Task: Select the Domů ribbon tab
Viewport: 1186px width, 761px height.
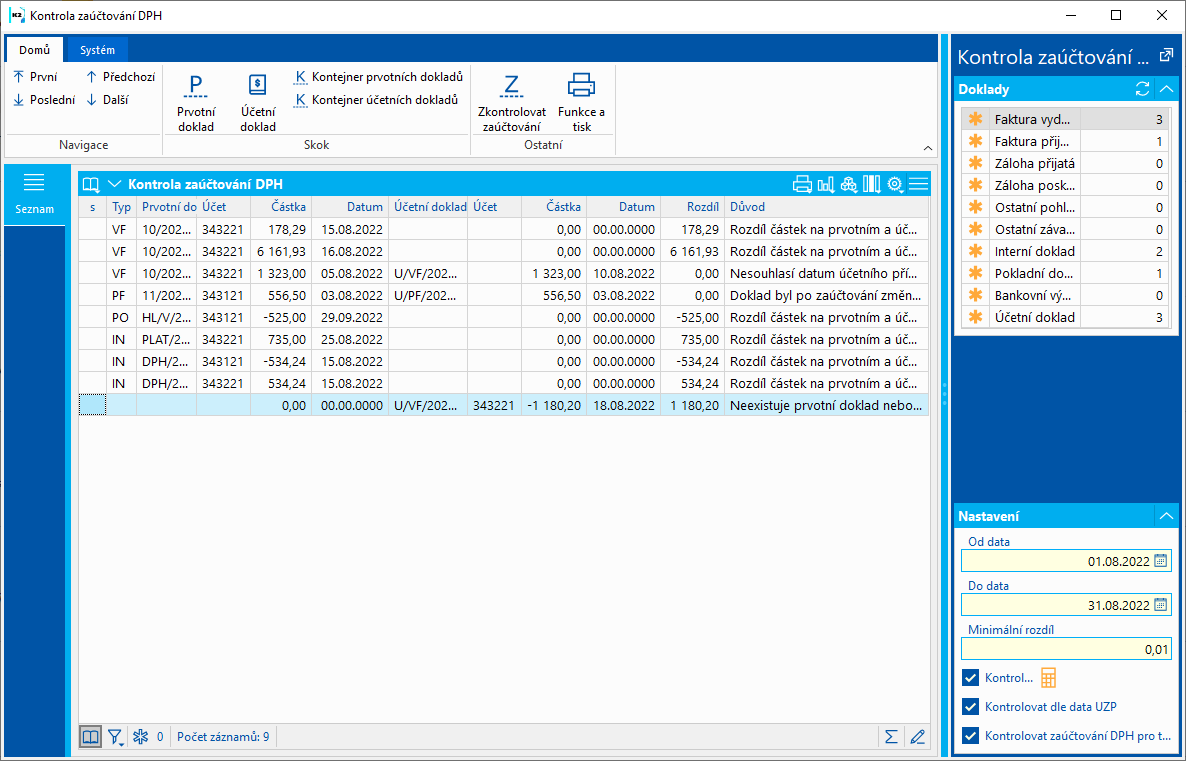Action: coord(35,50)
